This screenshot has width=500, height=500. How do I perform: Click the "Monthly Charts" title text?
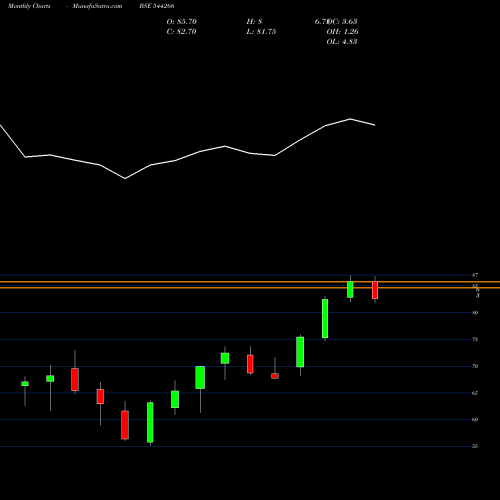pyautogui.click(x=29, y=6)
